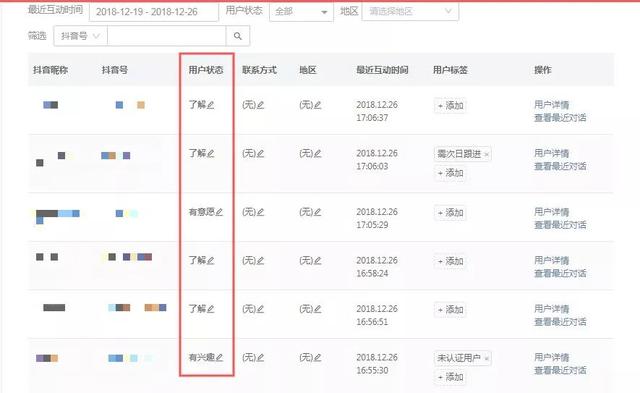Image resolution: width=640 pixels, height=393 pixels.
Task: Edit contact method pencil in 16:56:51 row
Action: [260, 309]
